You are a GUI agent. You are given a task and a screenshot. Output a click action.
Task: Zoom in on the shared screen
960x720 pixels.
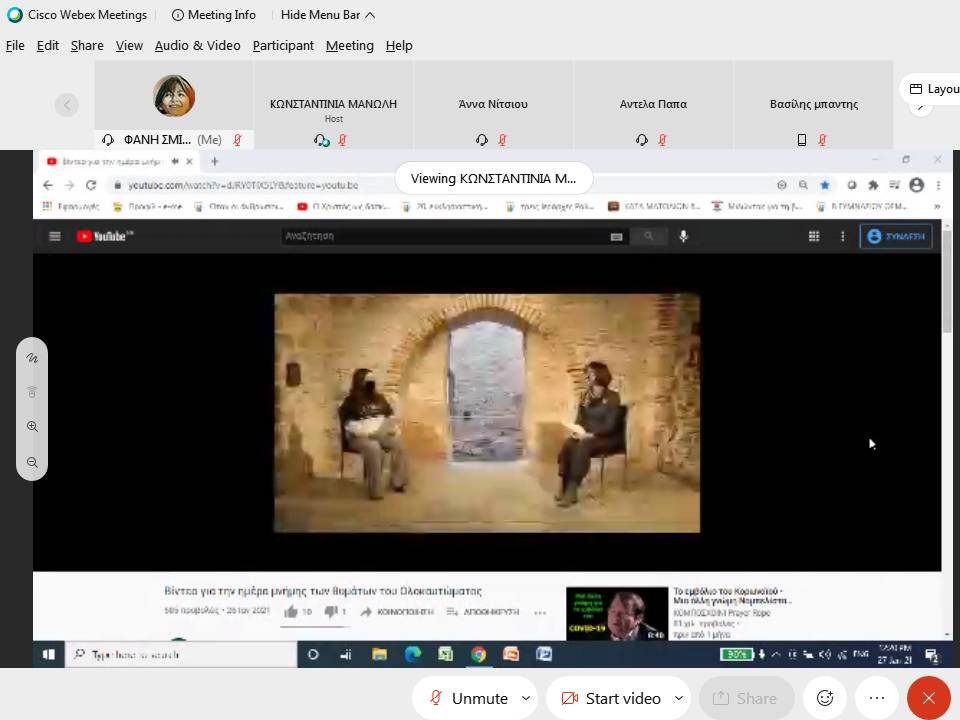[32, 427]
